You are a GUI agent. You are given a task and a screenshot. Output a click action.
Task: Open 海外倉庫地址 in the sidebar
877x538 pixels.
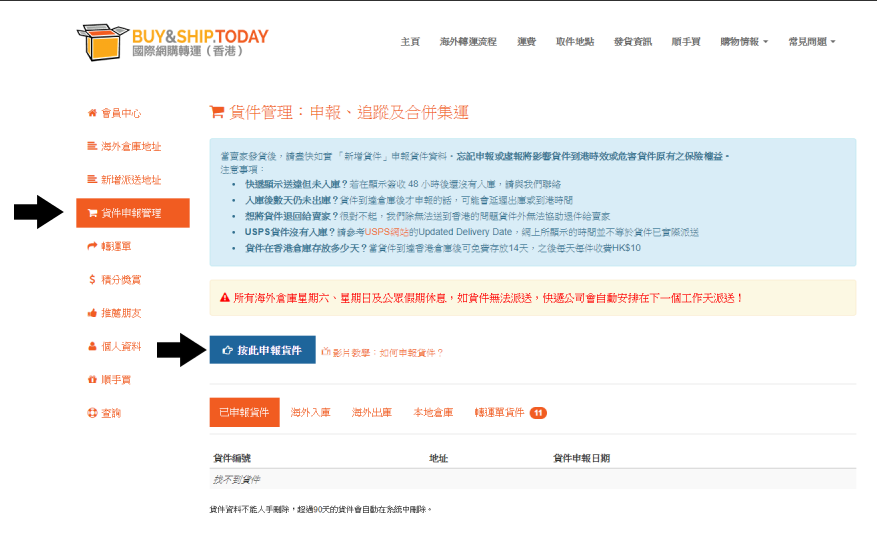131,146
